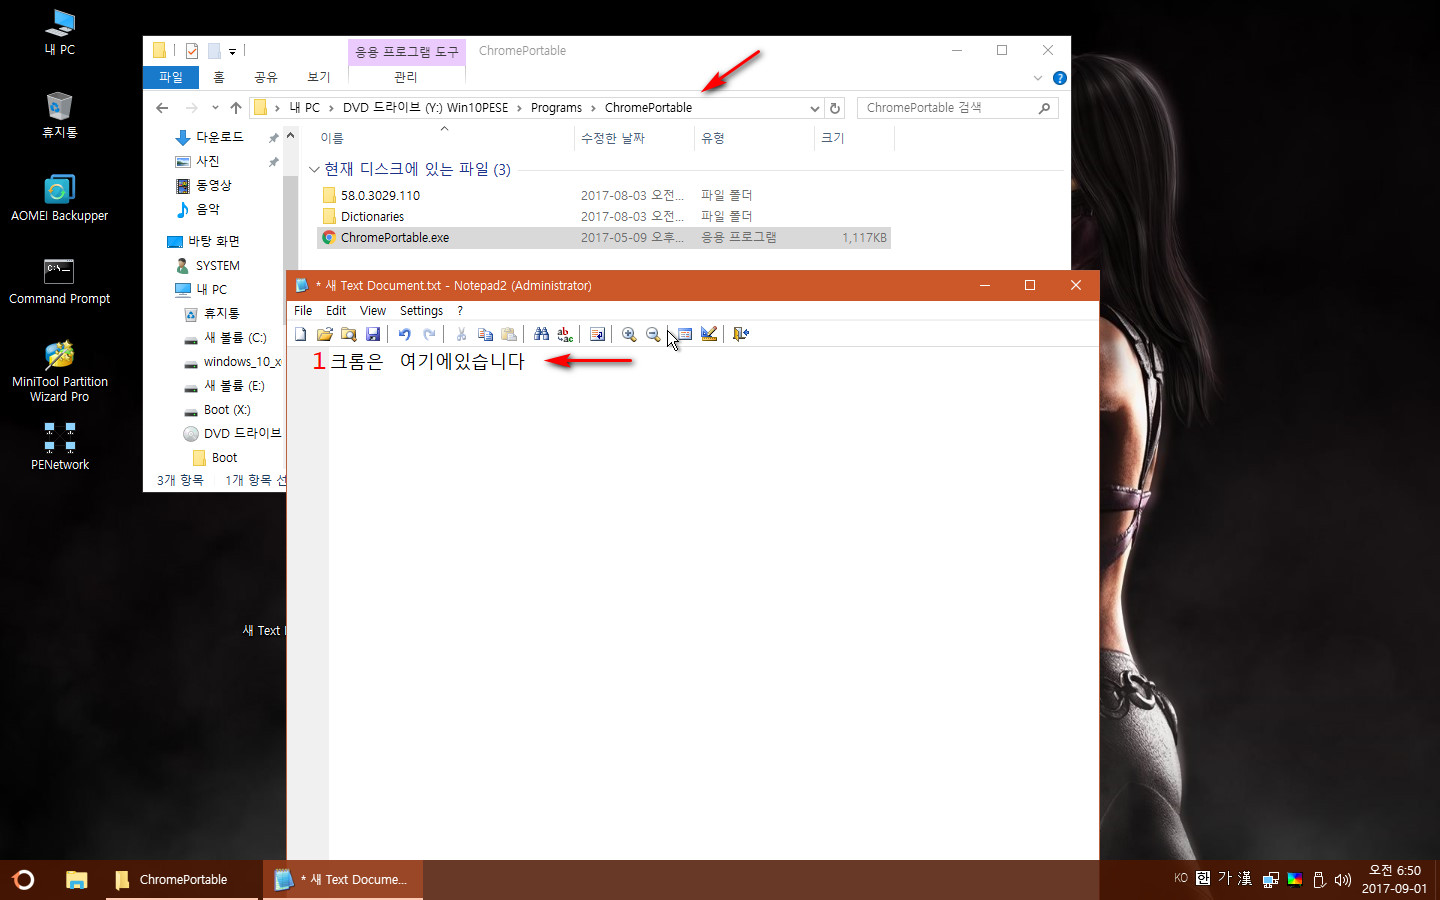Click Programs in the address breadcrumb
This screenshot has height=900, width=1440.
[556, 108]
